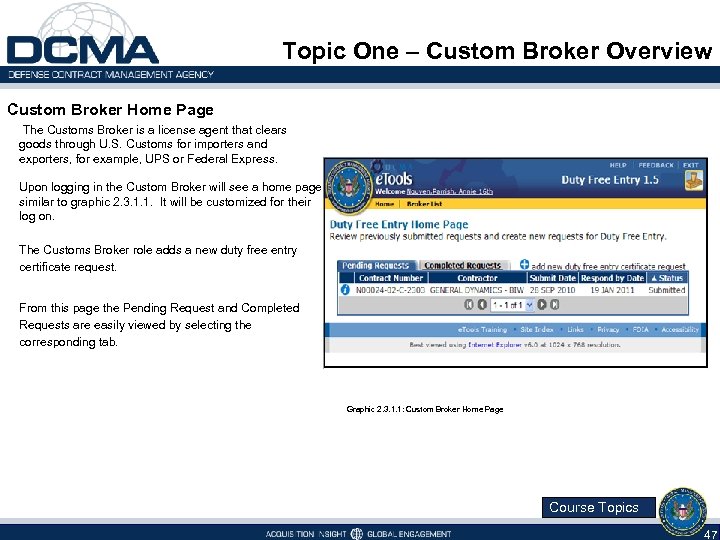Viewport: 720px width, 540px height.
Task: Sort by Status column header
Action: [667, 278]
